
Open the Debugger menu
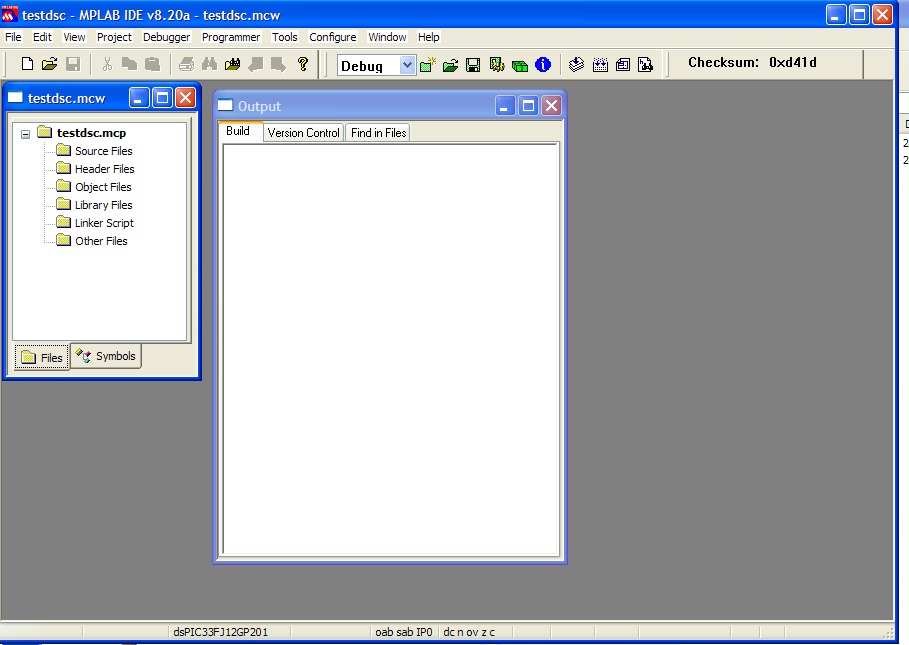tap(166, 37)
